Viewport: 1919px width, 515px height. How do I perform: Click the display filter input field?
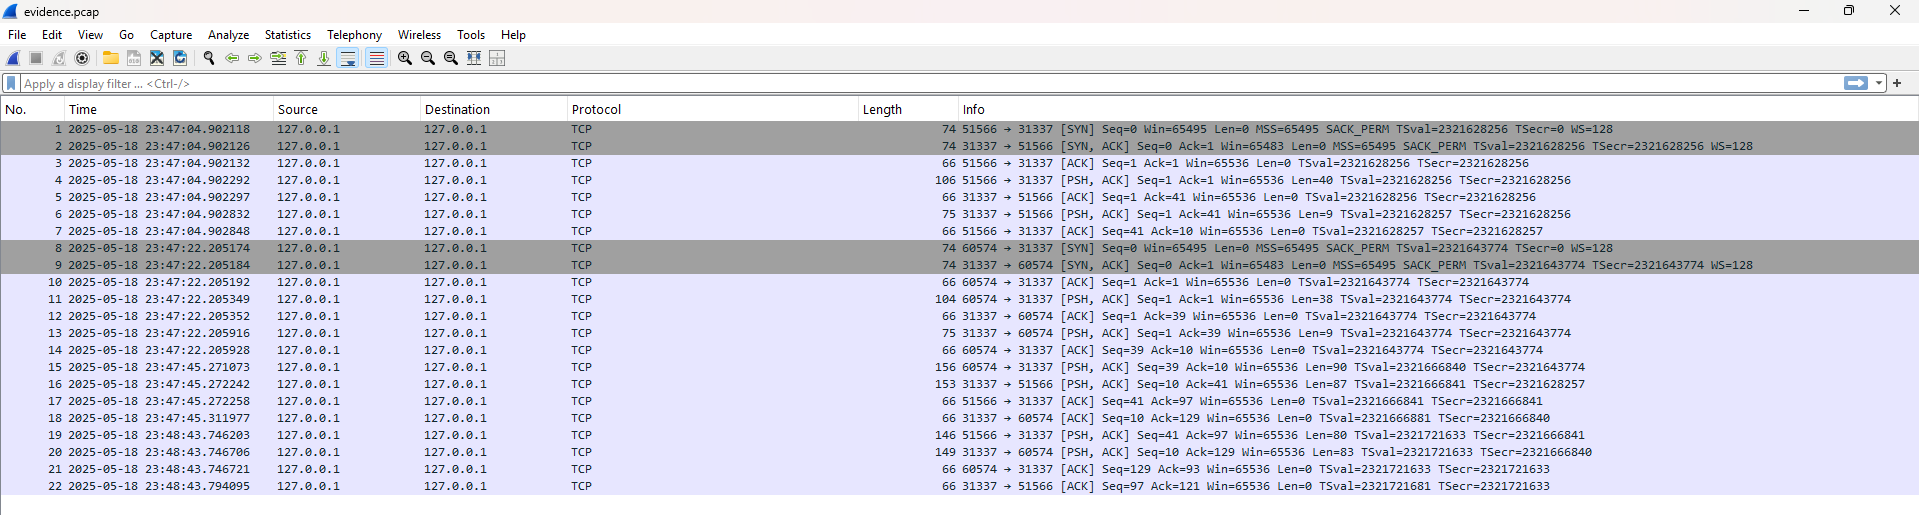tap(930, 84)
